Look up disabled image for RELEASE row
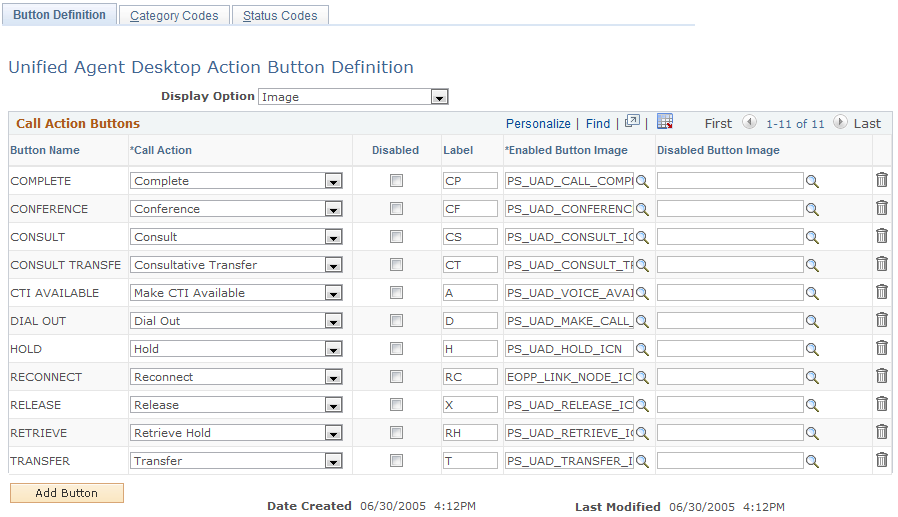The height and width of the screenshot is (517, 898). tap(812, 405)
